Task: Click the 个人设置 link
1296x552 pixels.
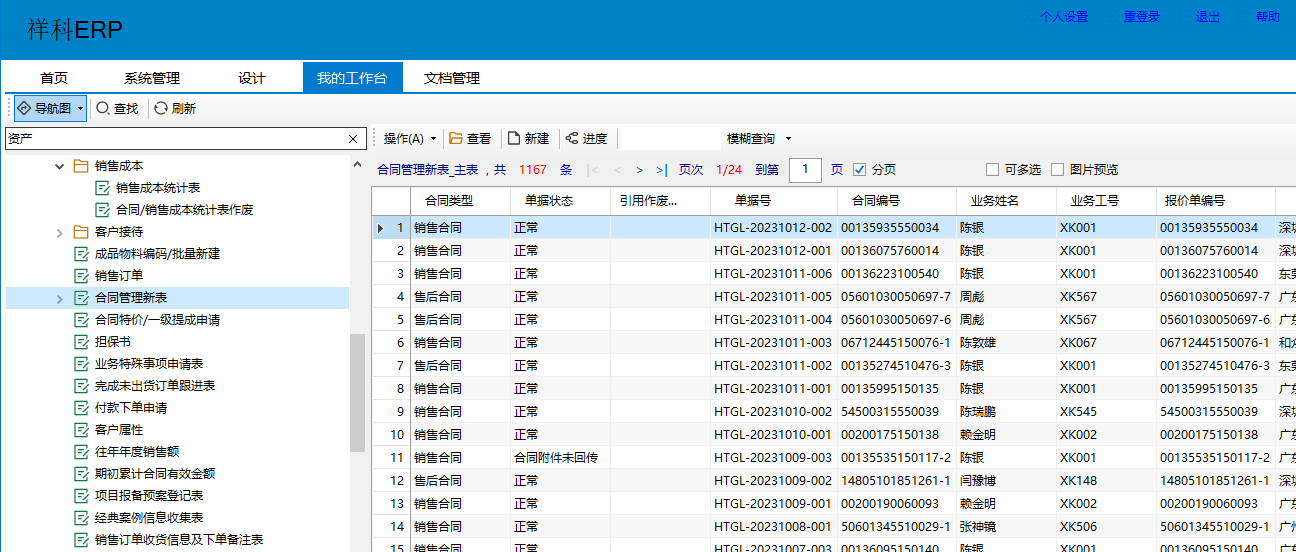Action: tap(1063, 17)
